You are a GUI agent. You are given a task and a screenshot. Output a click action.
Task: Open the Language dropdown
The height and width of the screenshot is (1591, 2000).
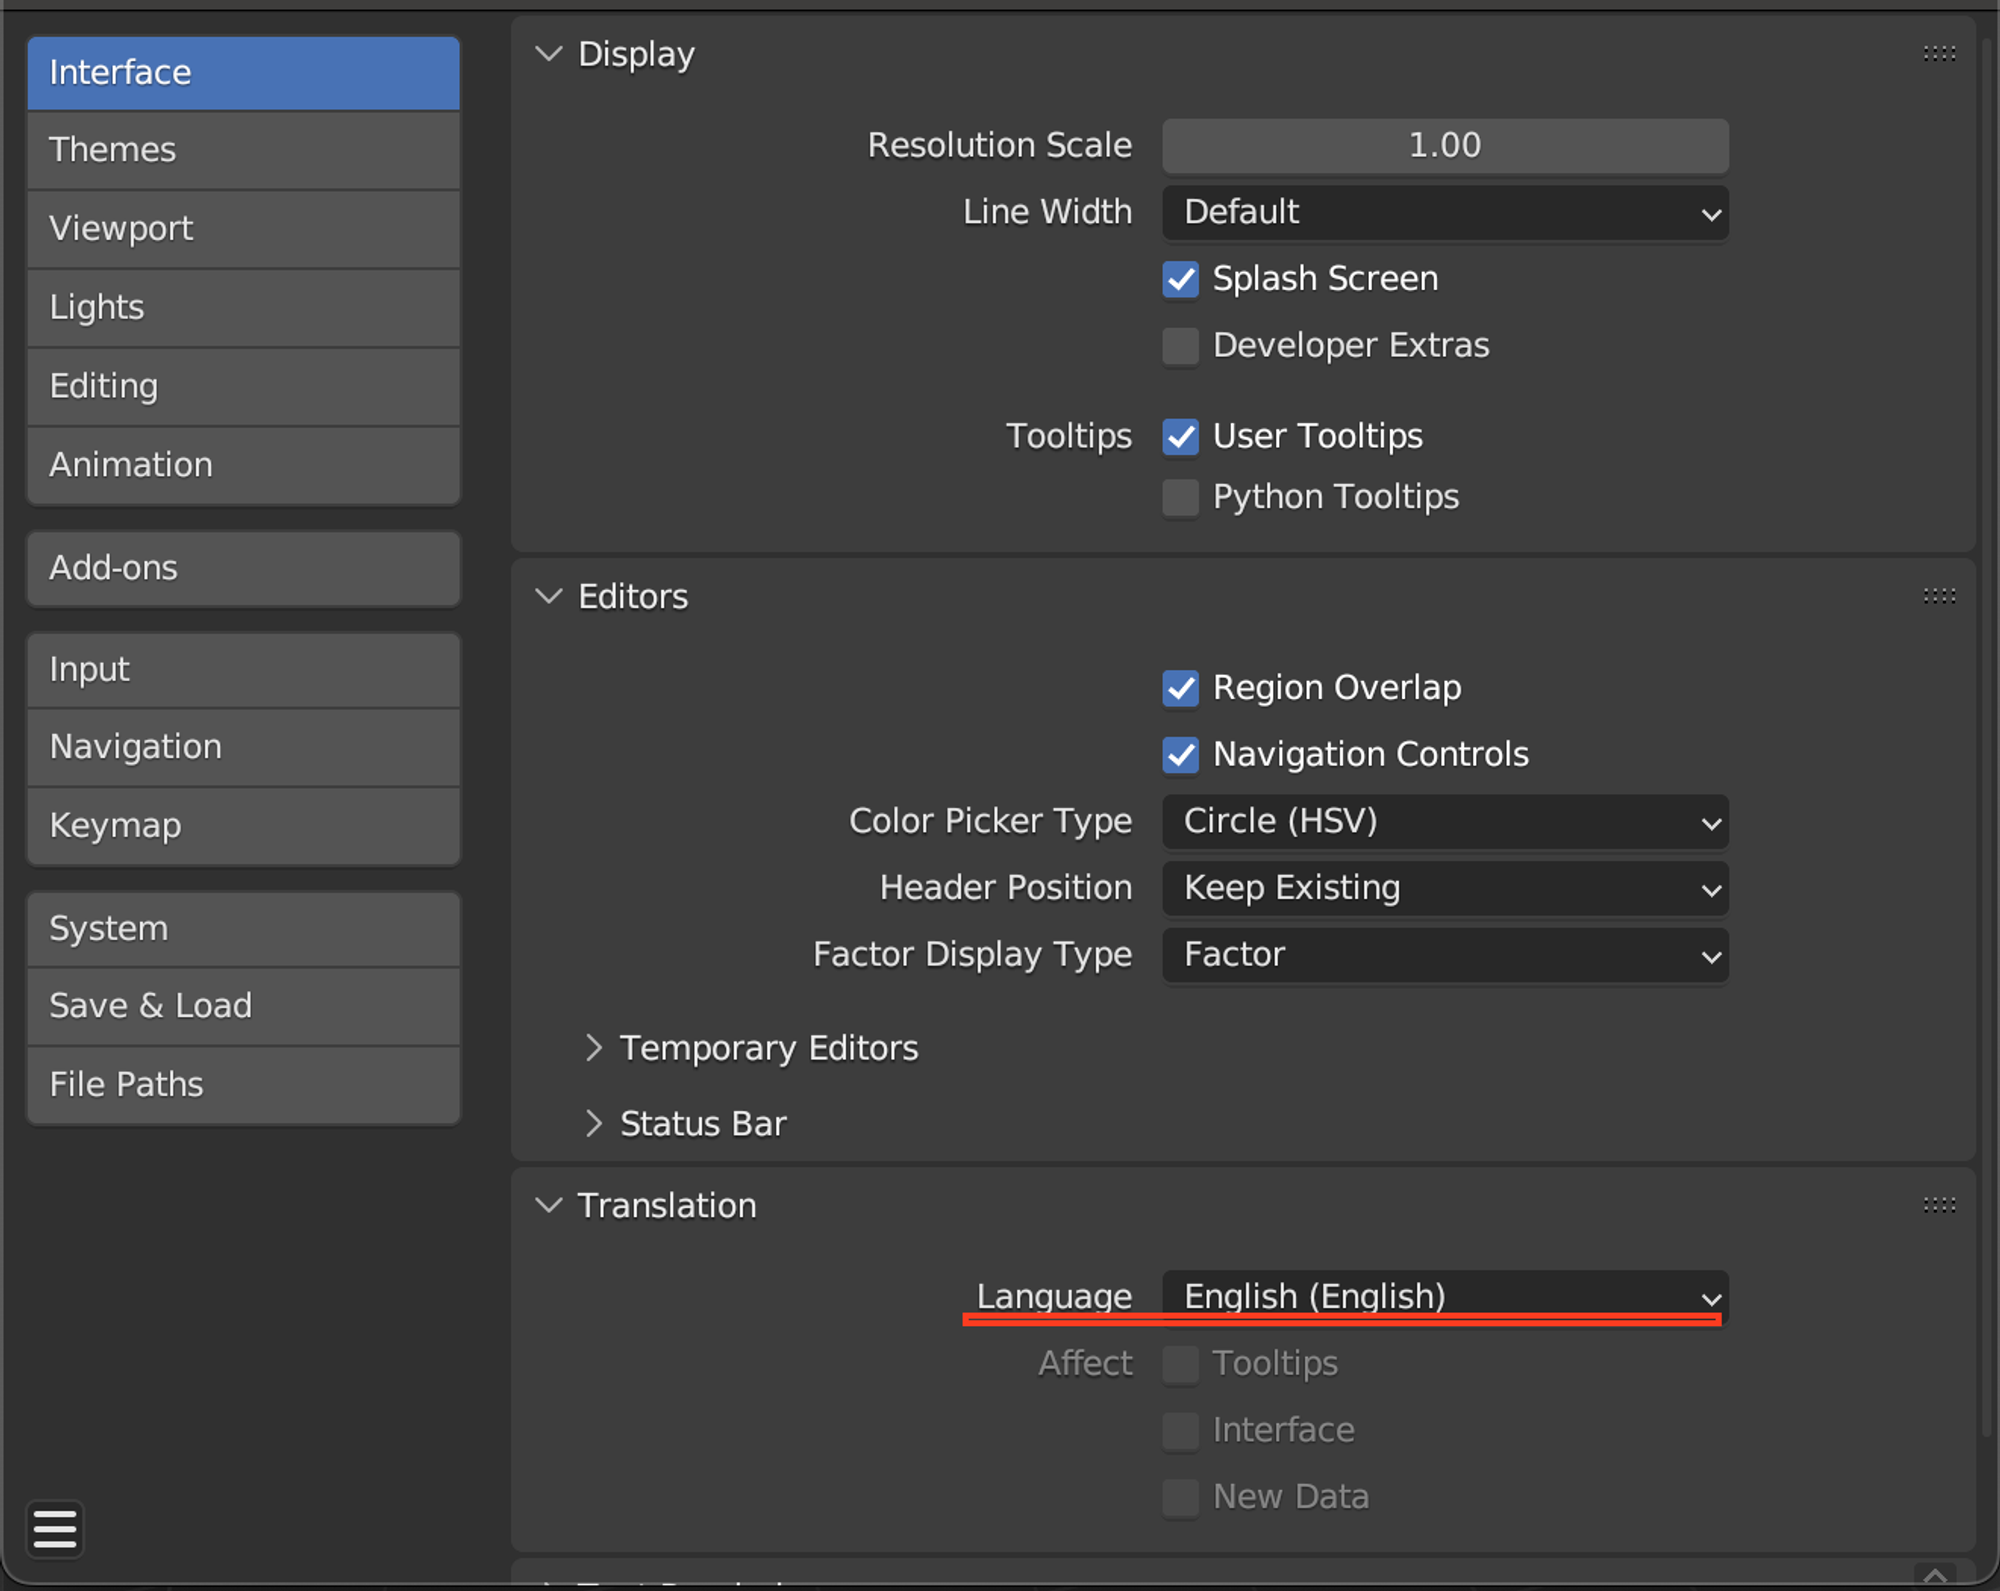1445,1297
